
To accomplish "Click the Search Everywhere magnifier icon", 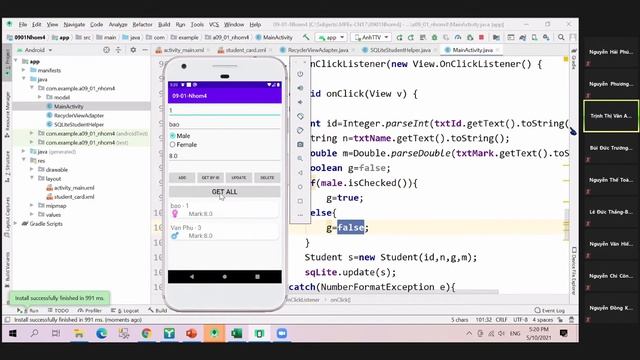I will [x=561, y=37].
